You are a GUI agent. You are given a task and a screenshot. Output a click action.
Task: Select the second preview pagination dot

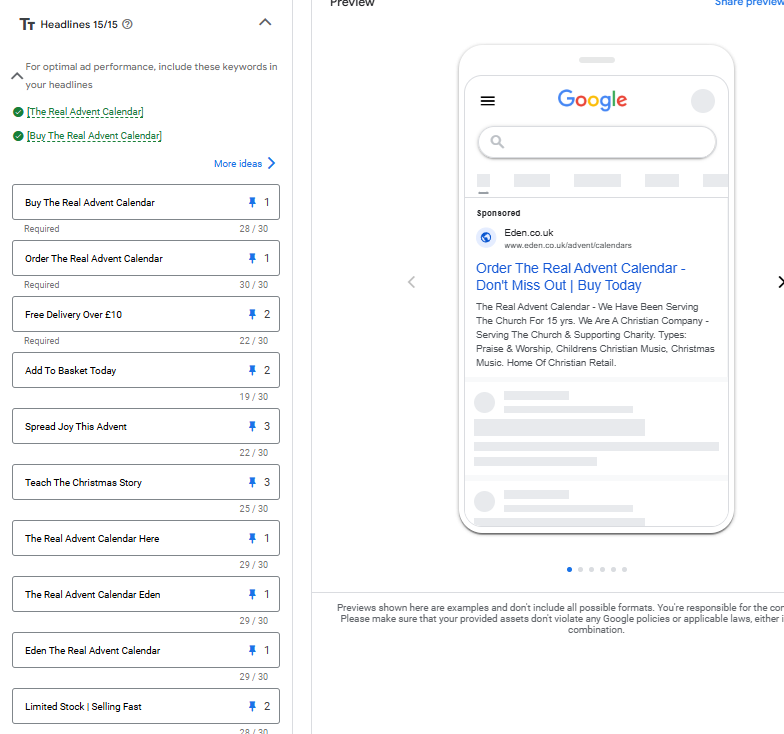click(x=580, y=570)
